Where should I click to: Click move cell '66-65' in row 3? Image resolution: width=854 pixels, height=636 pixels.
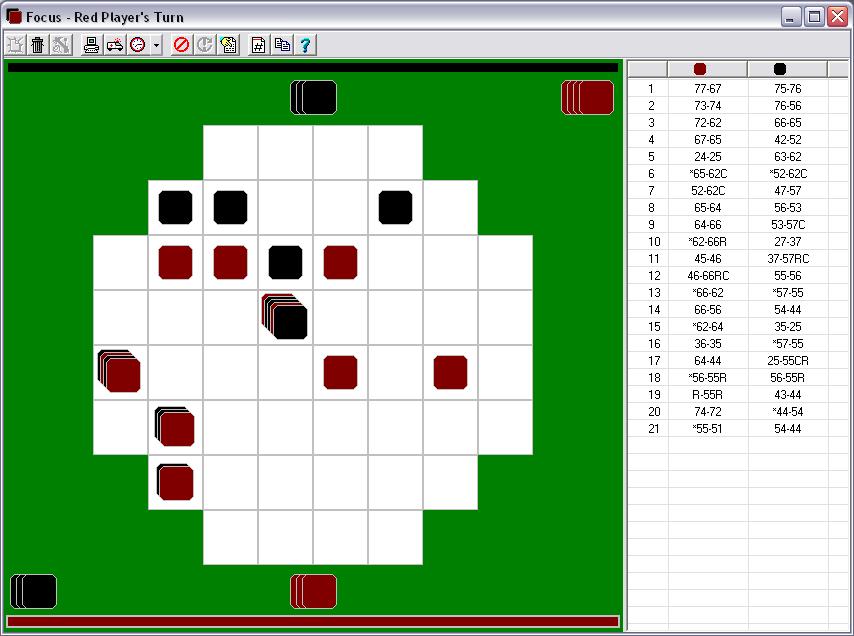click(x=788, y=123)
